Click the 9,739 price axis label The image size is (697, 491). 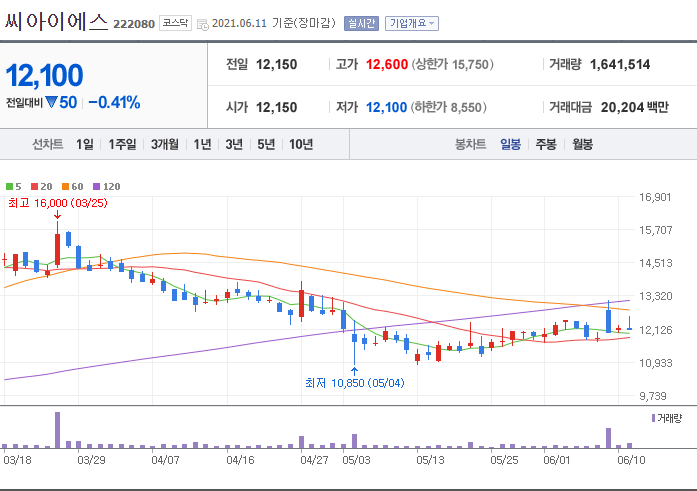point(653,396)
